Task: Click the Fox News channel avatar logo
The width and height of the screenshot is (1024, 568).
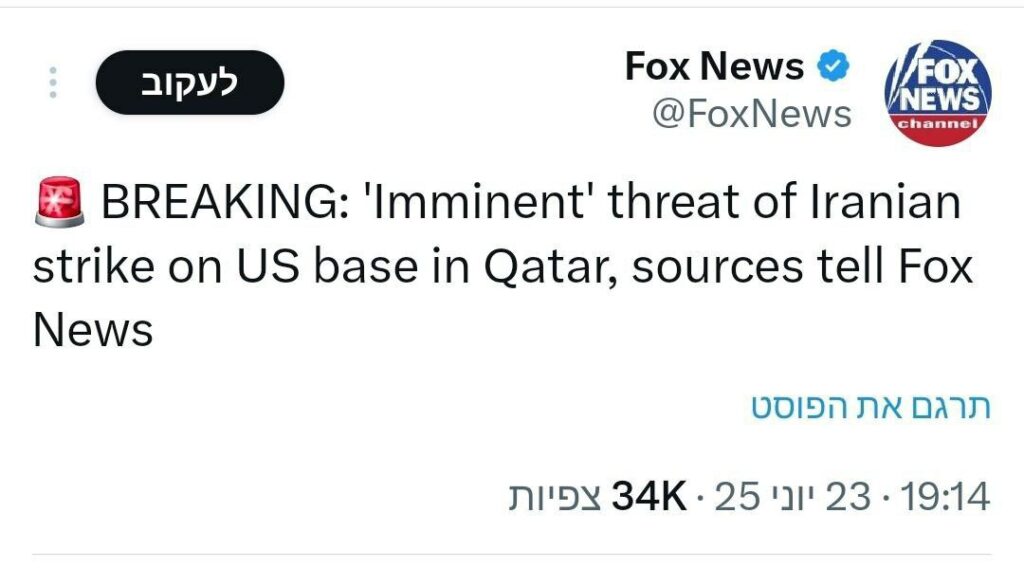Action: 938,93
